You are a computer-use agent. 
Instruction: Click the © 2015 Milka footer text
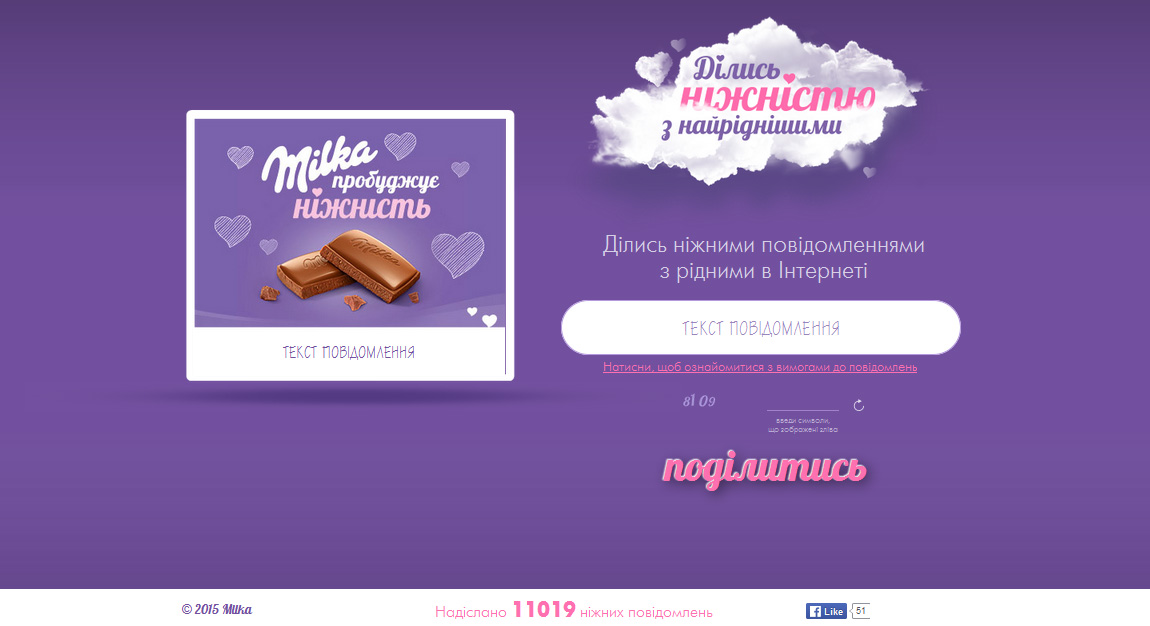[216, 609]
